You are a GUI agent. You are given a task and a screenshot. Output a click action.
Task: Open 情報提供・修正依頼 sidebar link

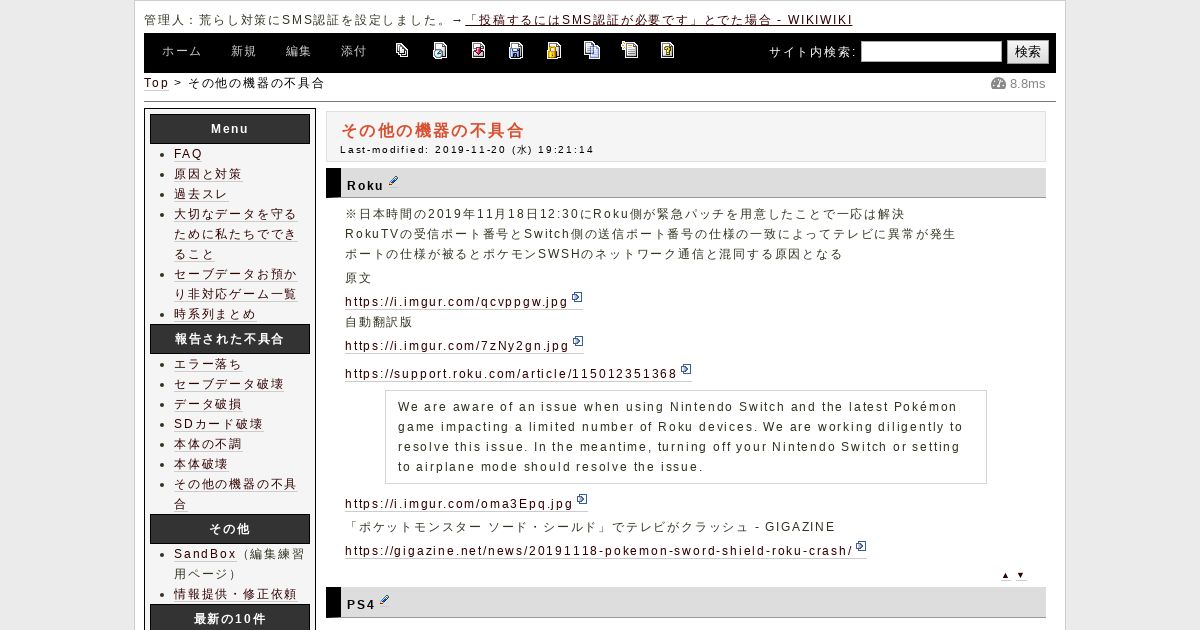point(235,594)
